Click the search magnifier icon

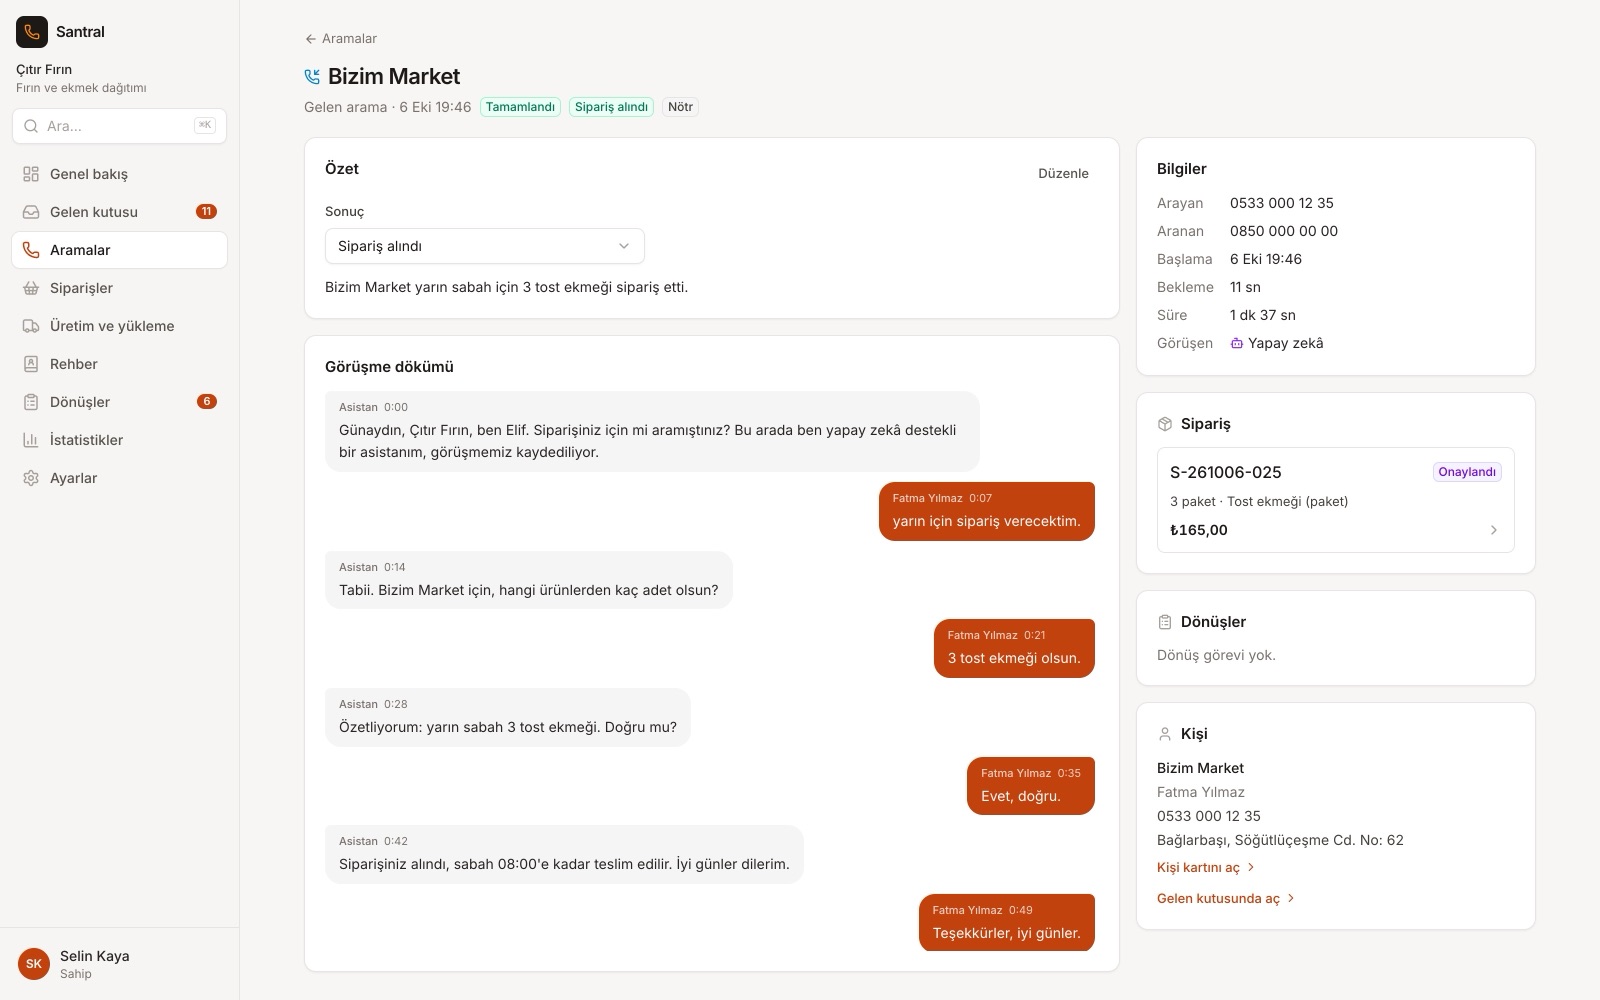pos(31,126)
